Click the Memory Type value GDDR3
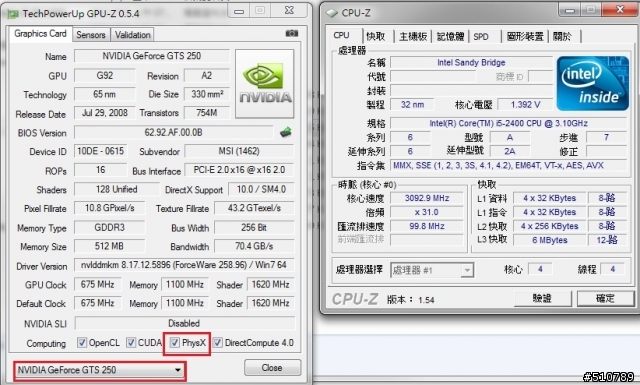The image size is (640, 385). (x=109, y=227)
